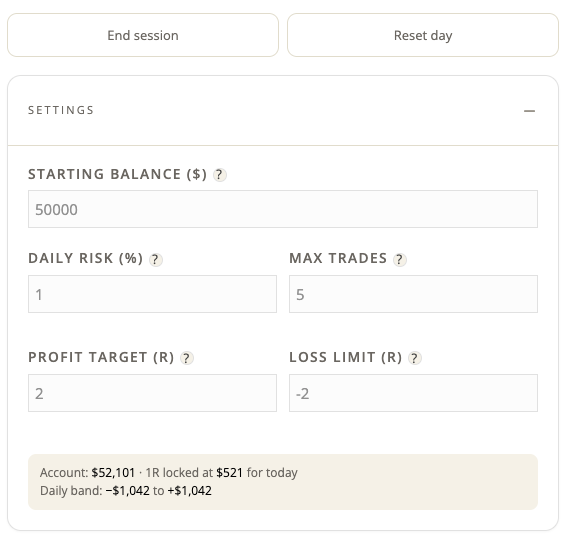Click the Daily Risk (%) label text
Image resolution: width=570 pixels, height=538 pixels.
coord(85,258)
